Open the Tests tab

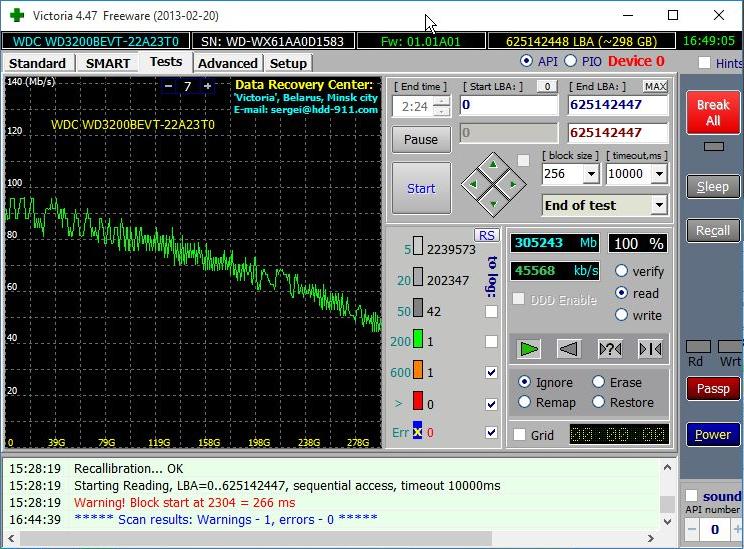click(x=166, y=62)
